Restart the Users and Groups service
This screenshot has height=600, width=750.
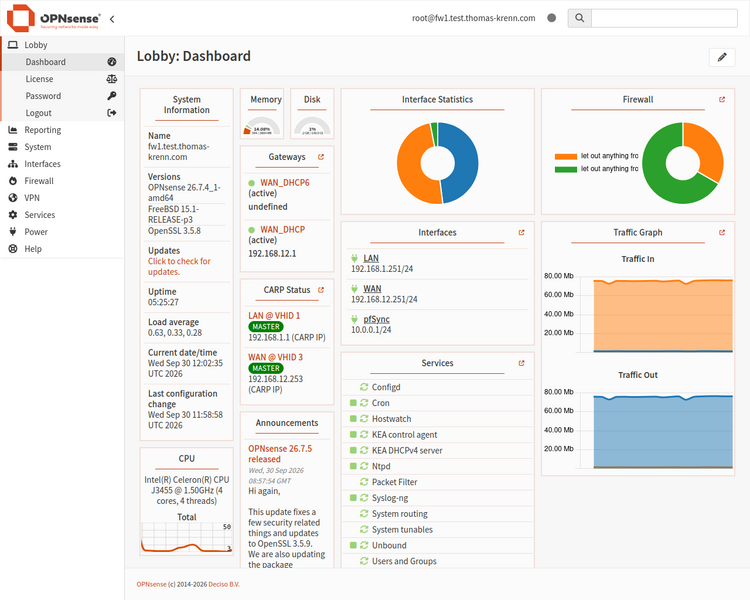(364, 561)
